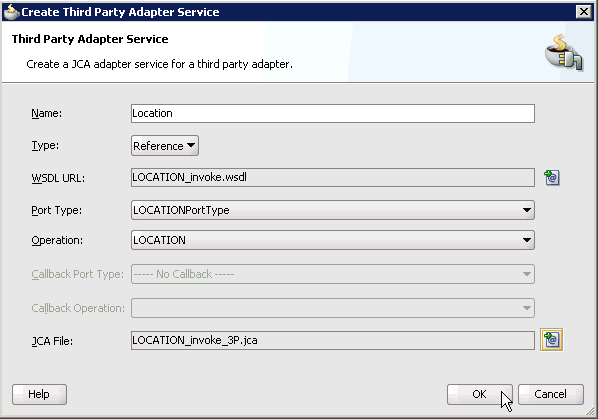The width and height of the screenshot is (598, 419).
Task: Open Help for this dialog
Action: (x=39, y=394)
